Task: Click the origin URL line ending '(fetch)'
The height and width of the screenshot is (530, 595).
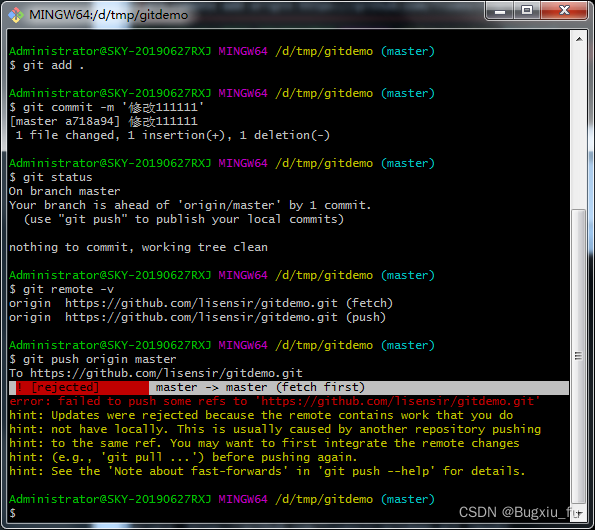Action: 201,304
